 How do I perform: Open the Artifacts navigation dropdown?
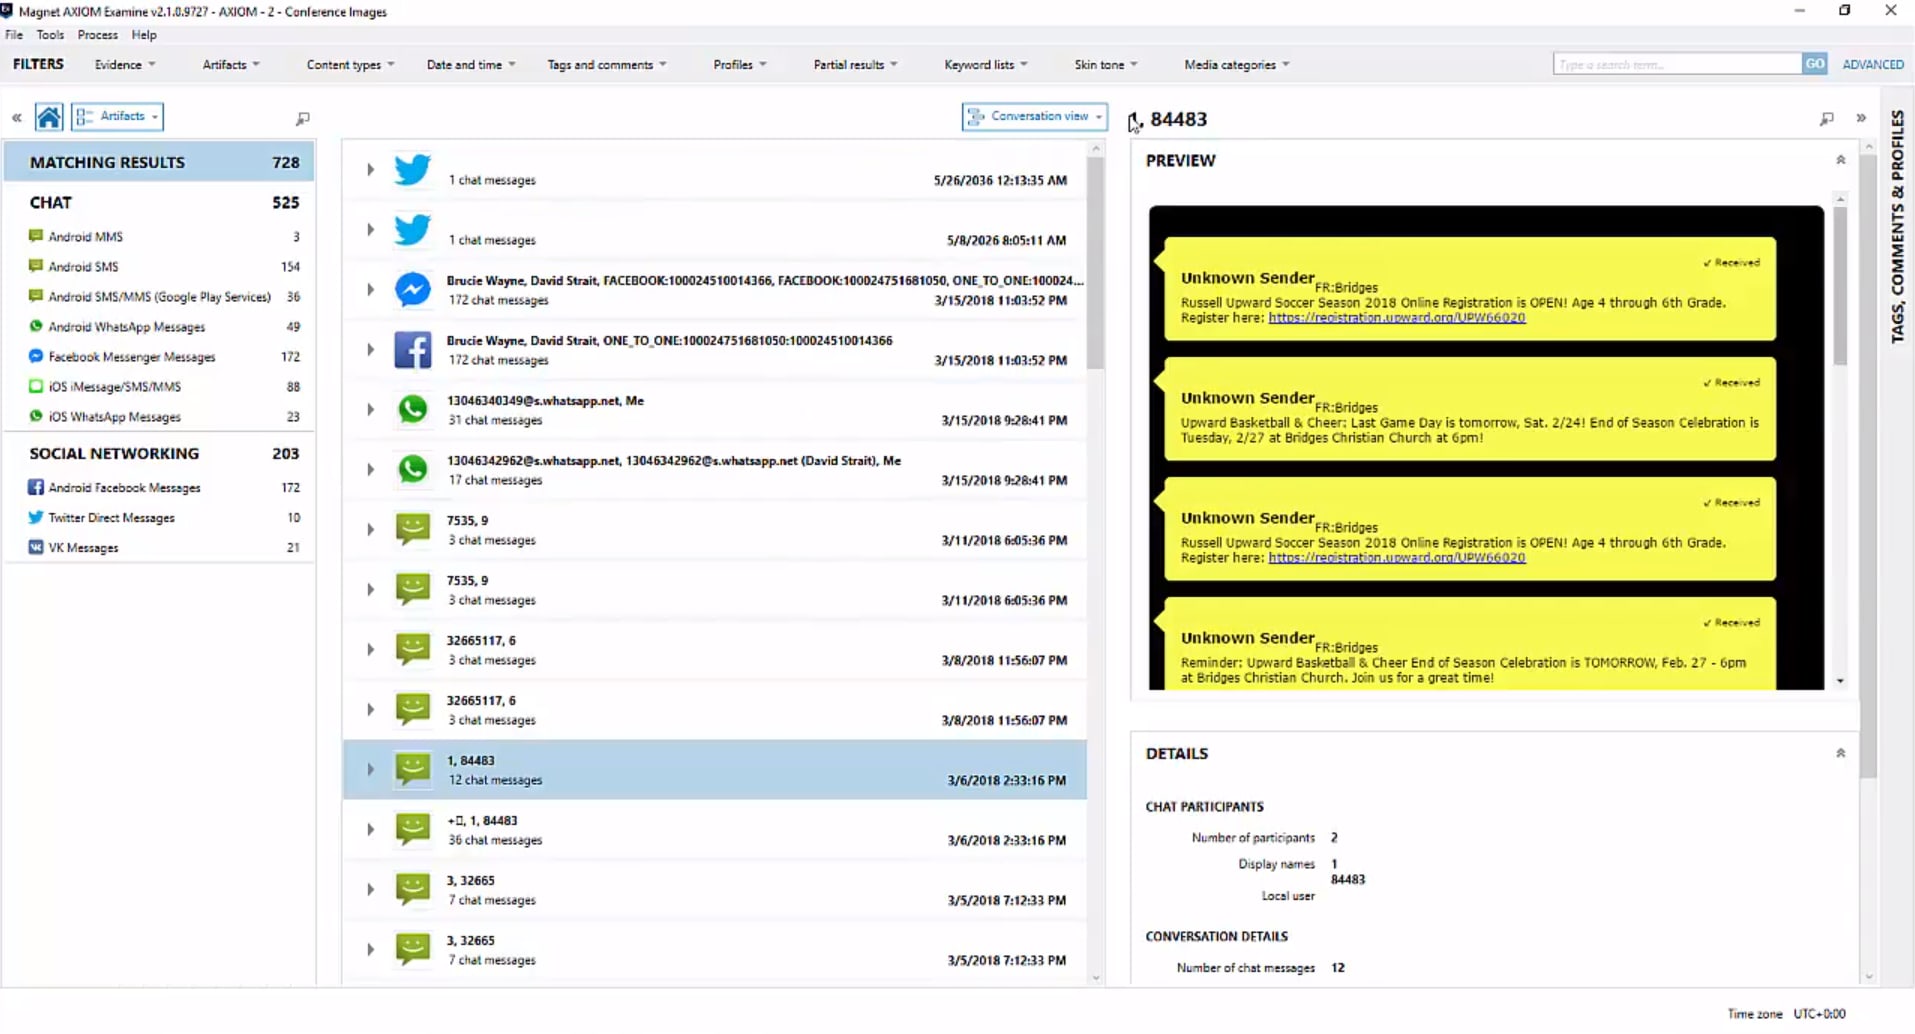(x=117, y=116)
